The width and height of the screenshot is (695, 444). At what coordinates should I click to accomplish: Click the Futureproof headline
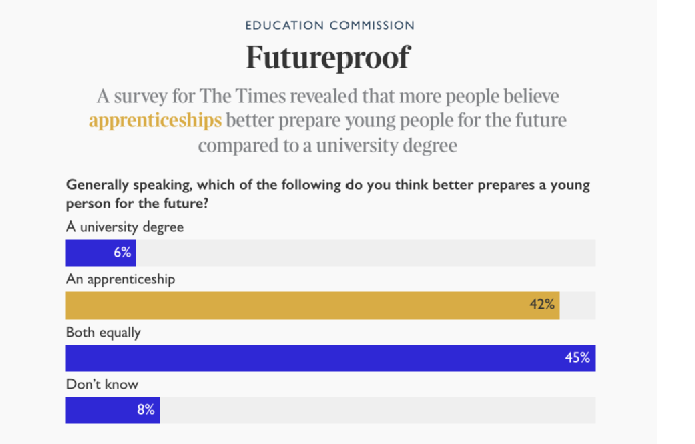click(x=328, y=57)
